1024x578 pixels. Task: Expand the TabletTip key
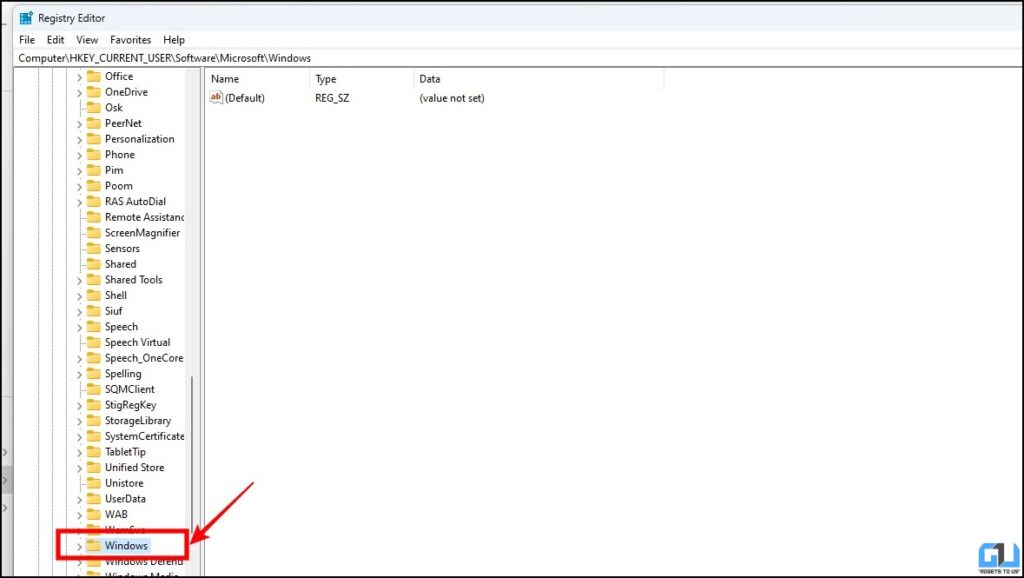(x=79, y=453)
